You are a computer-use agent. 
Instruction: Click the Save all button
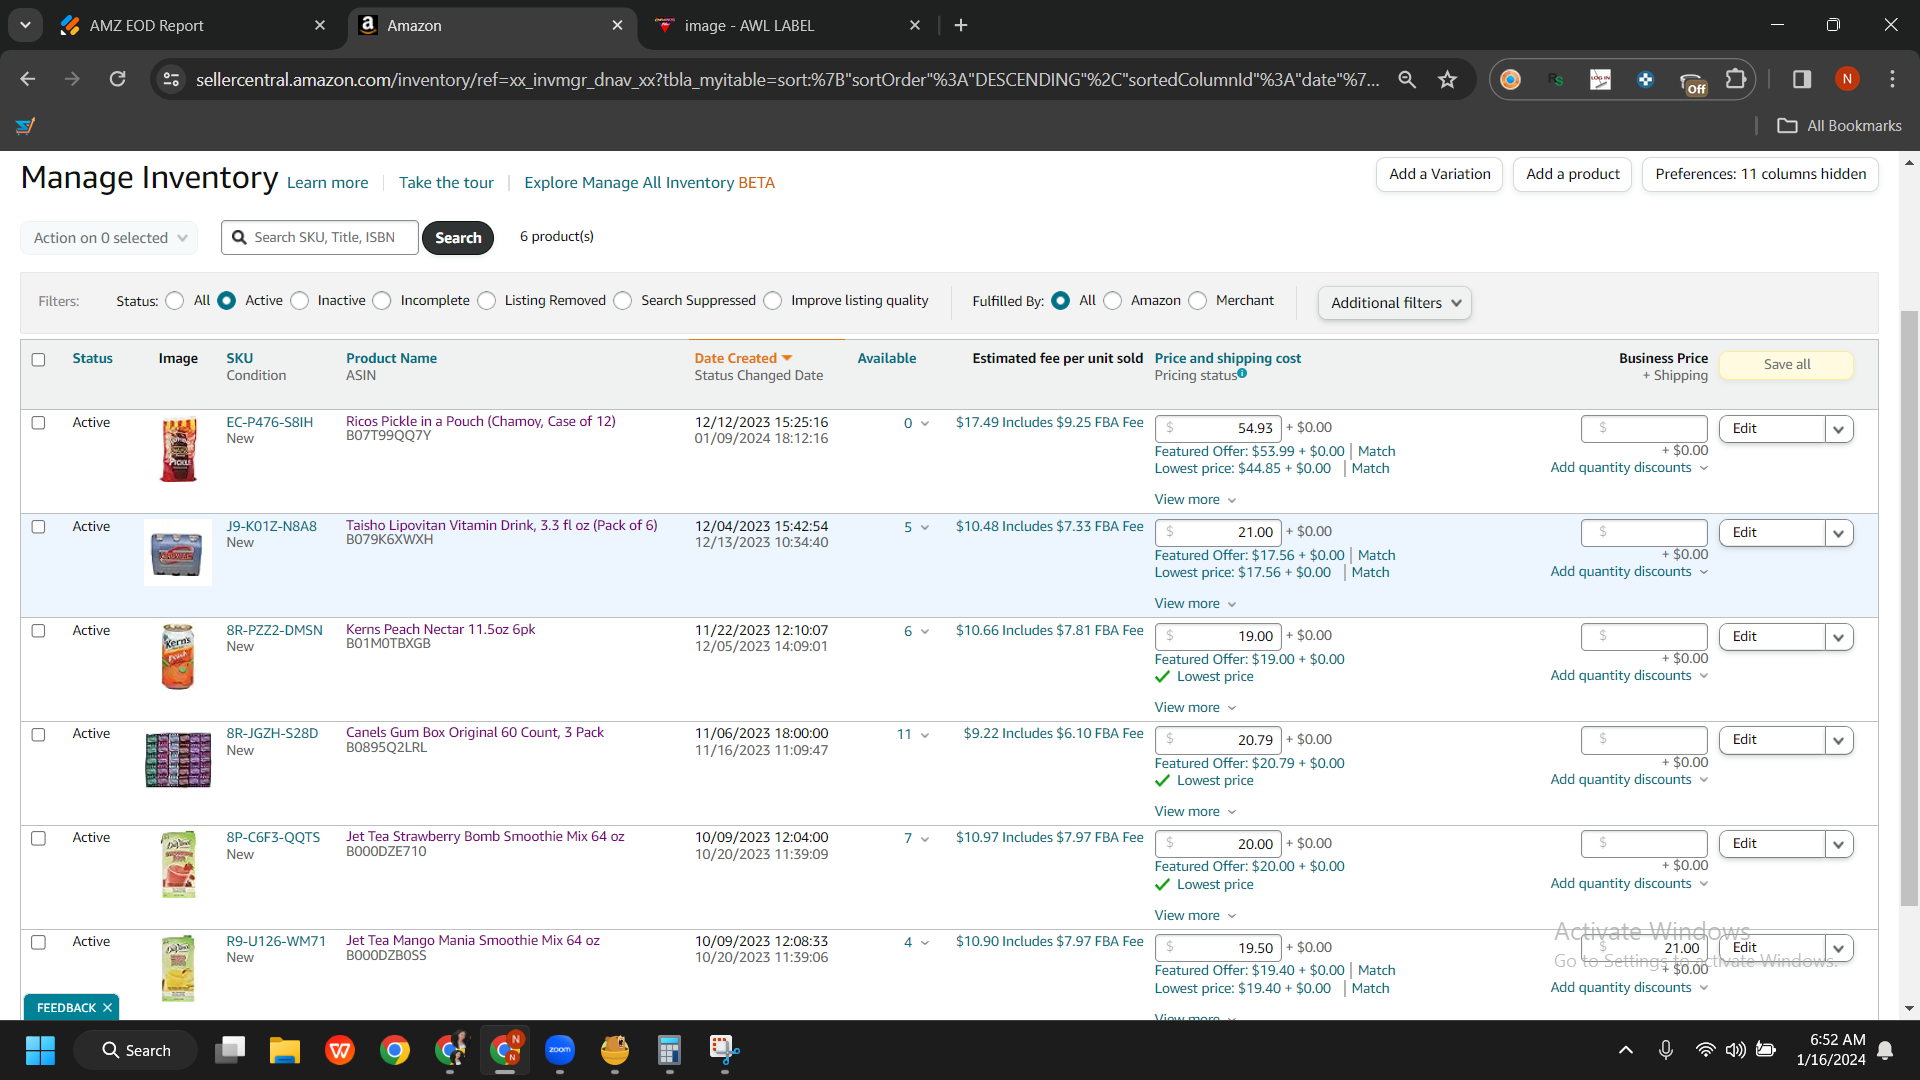1786,365
